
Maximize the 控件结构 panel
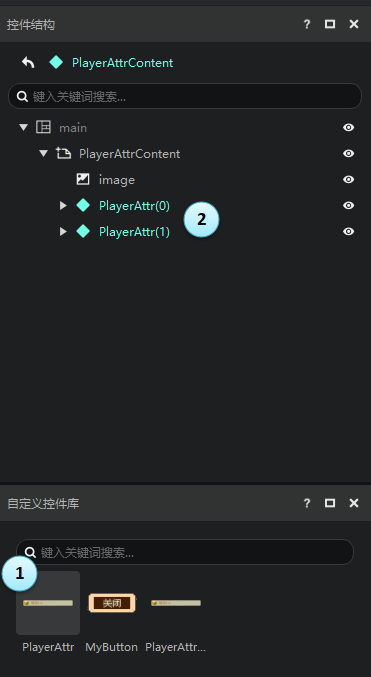pyautogui.click(x=330, y=24)
